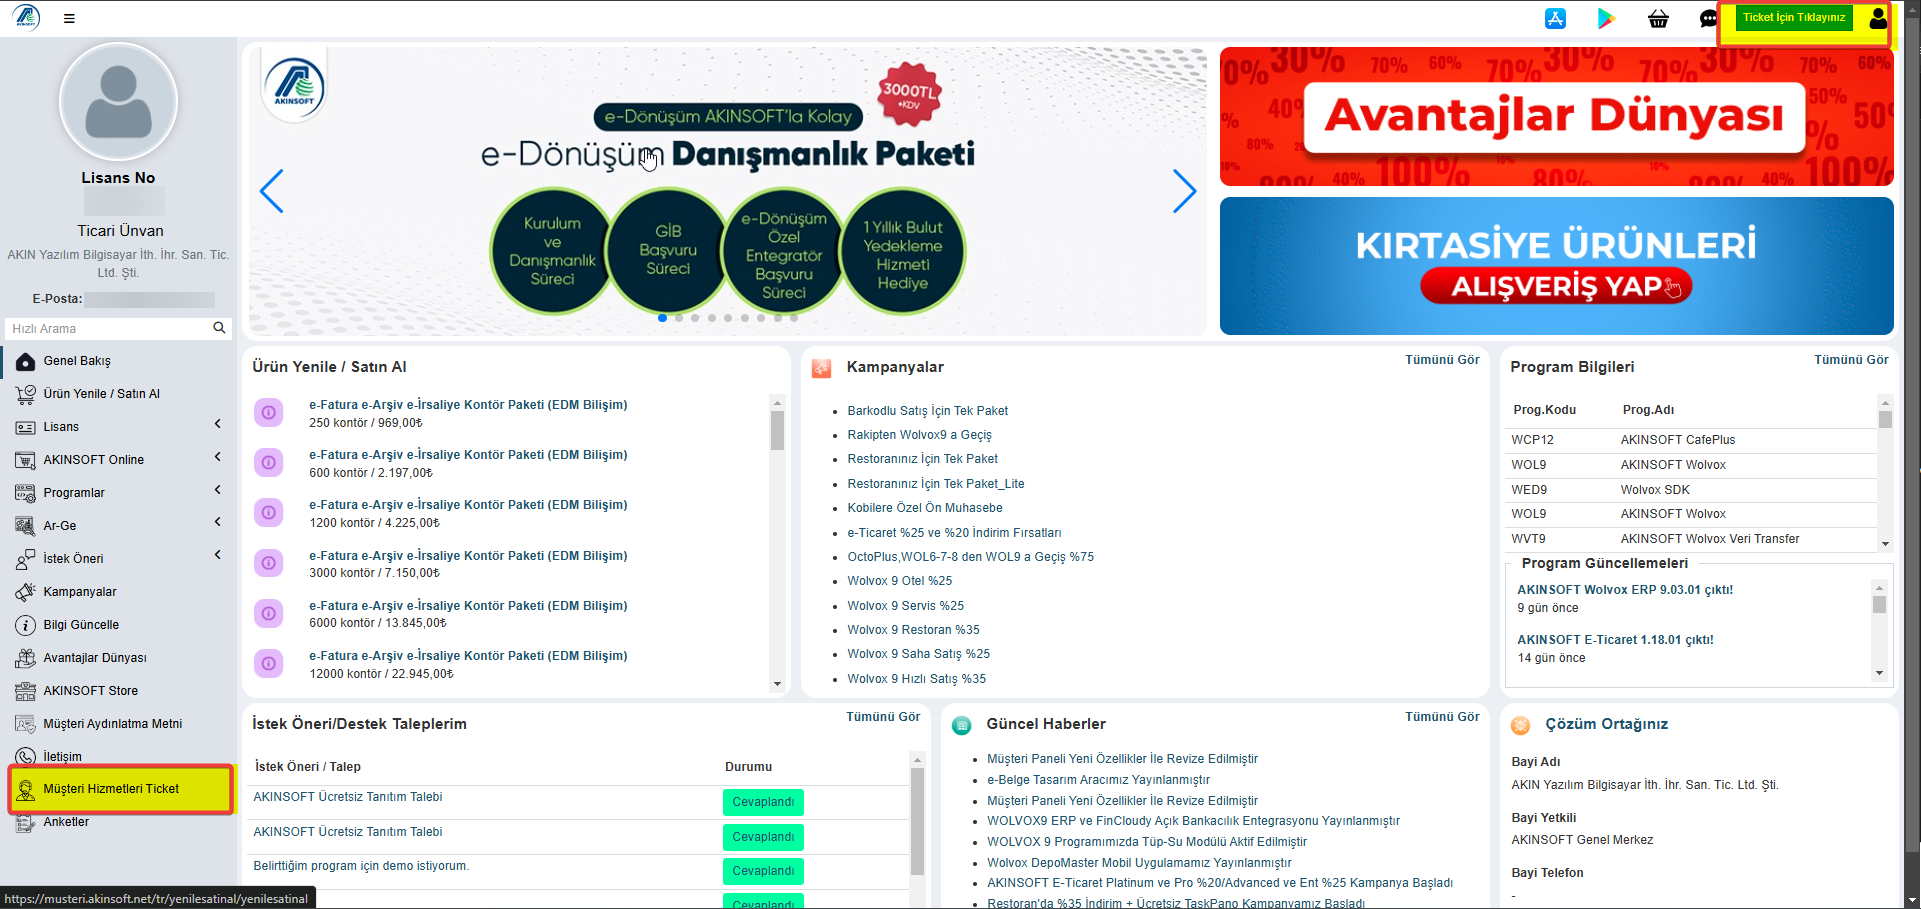Click the AKINSOFT Store sidebar icon
This screenshot has height=909, width=1921.
26,691
